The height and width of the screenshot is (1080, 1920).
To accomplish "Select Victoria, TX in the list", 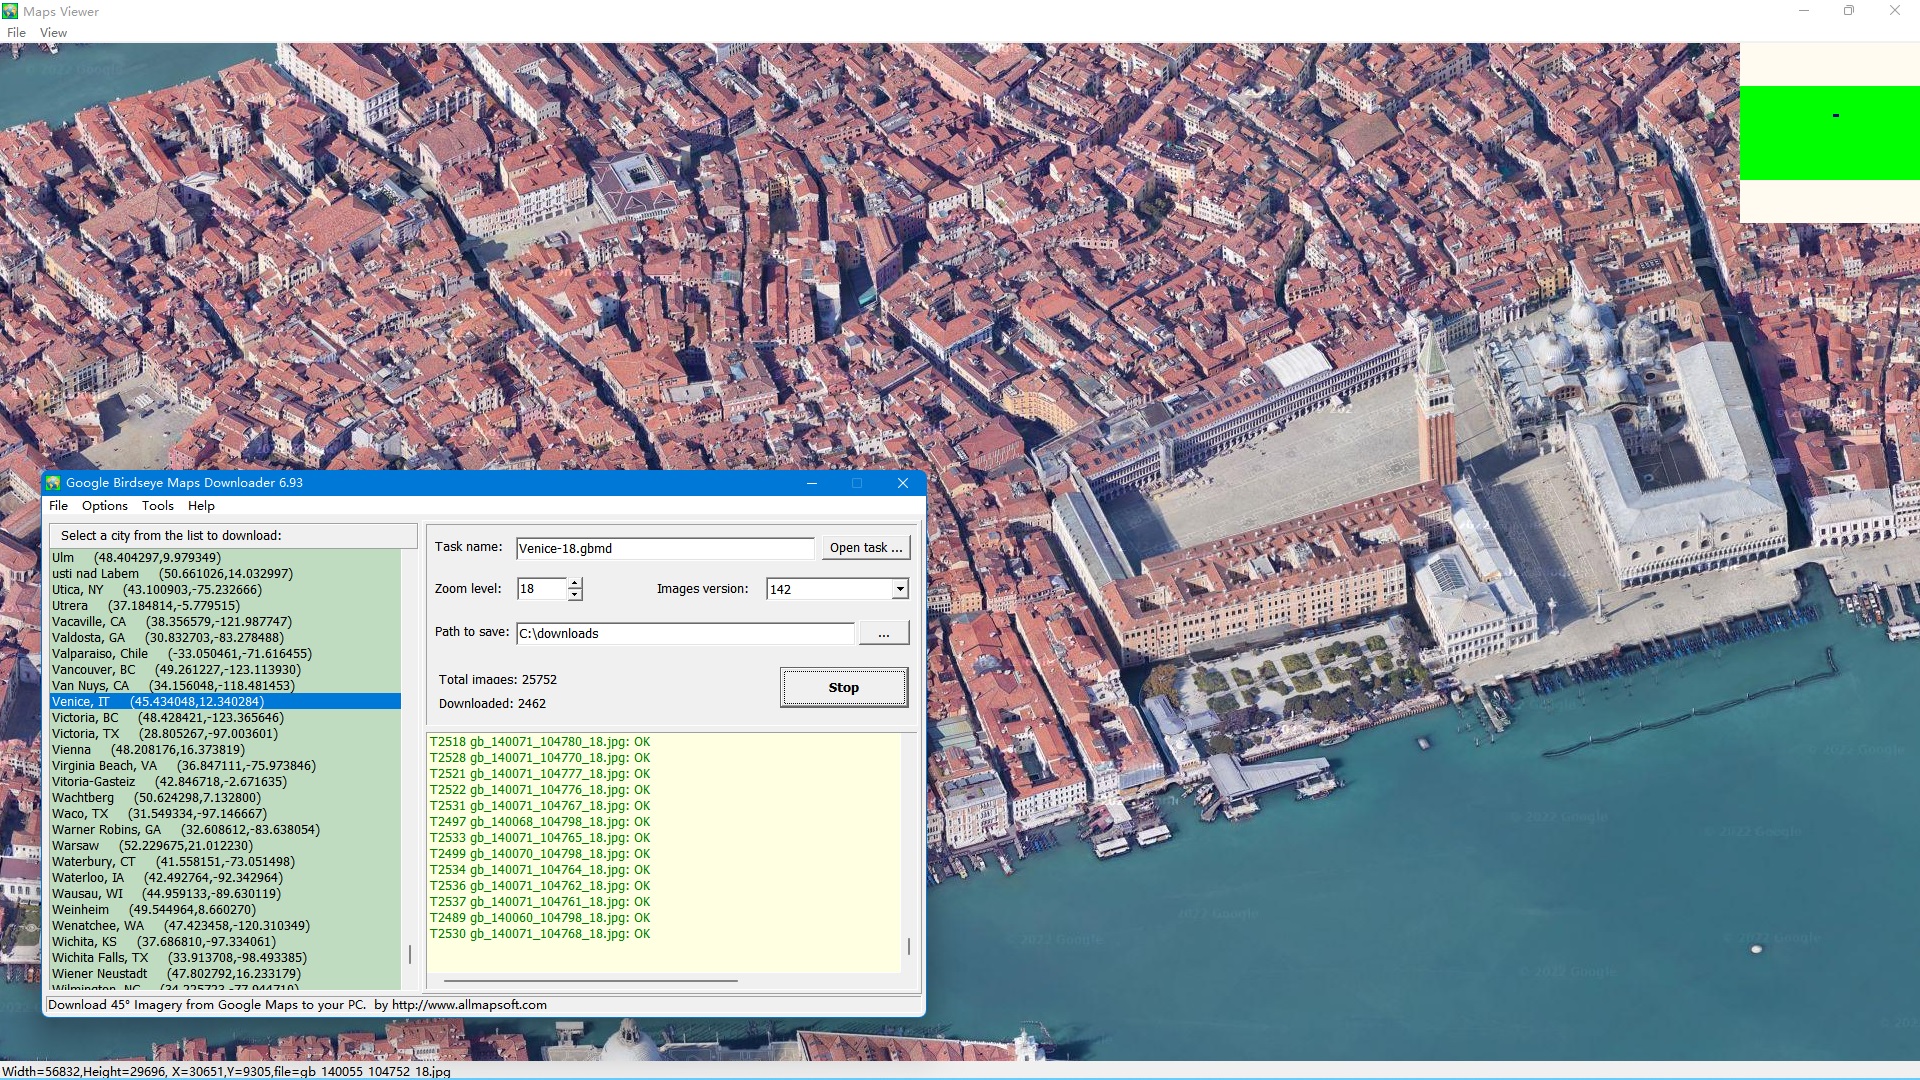I will coord(225,734).
